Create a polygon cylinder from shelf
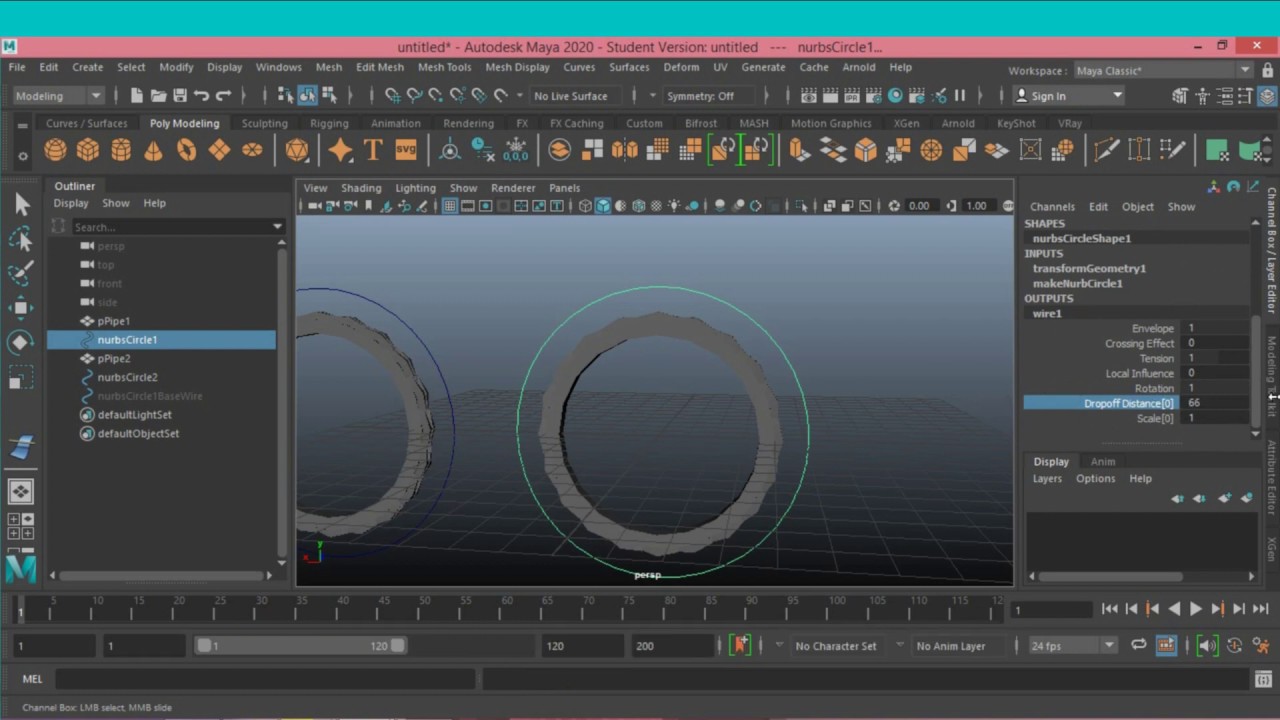This screenshot has height=720, width=1280. (x=121, y=150)
